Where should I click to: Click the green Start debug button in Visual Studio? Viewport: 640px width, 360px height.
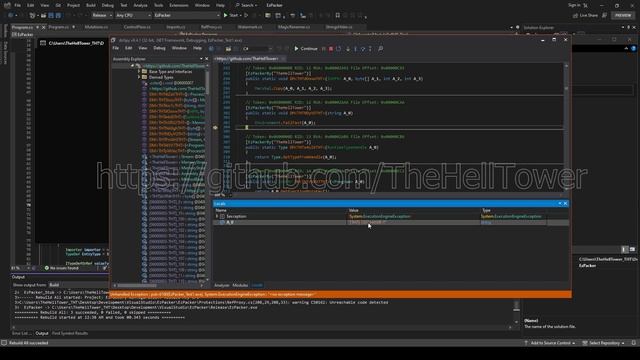click(231, 15)
